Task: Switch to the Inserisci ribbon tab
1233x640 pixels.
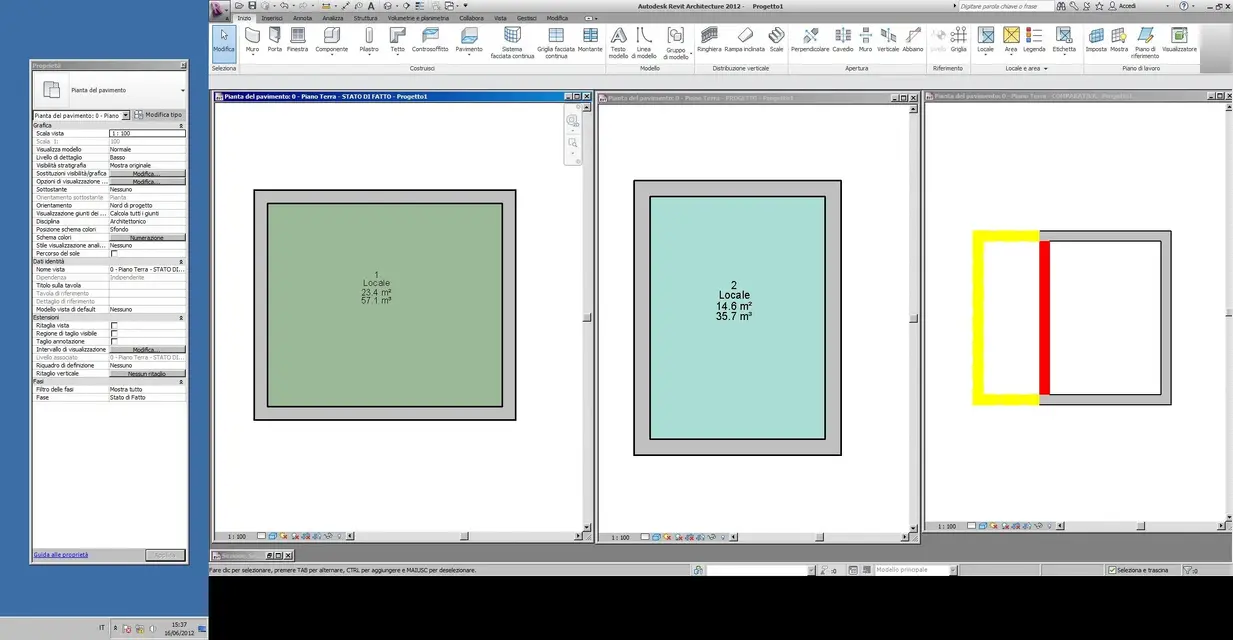Action: pyautogui.click(x=272, y=18)
